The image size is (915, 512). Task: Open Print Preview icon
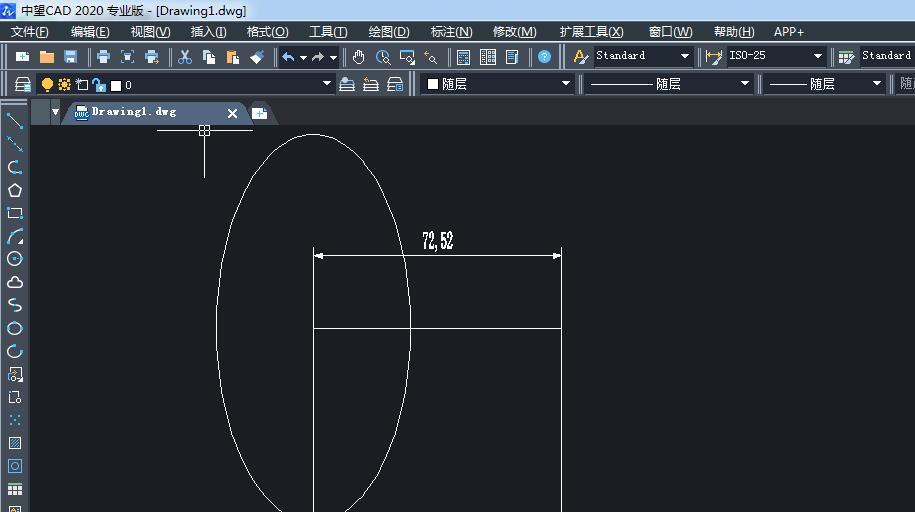click(x=127, y=57)
